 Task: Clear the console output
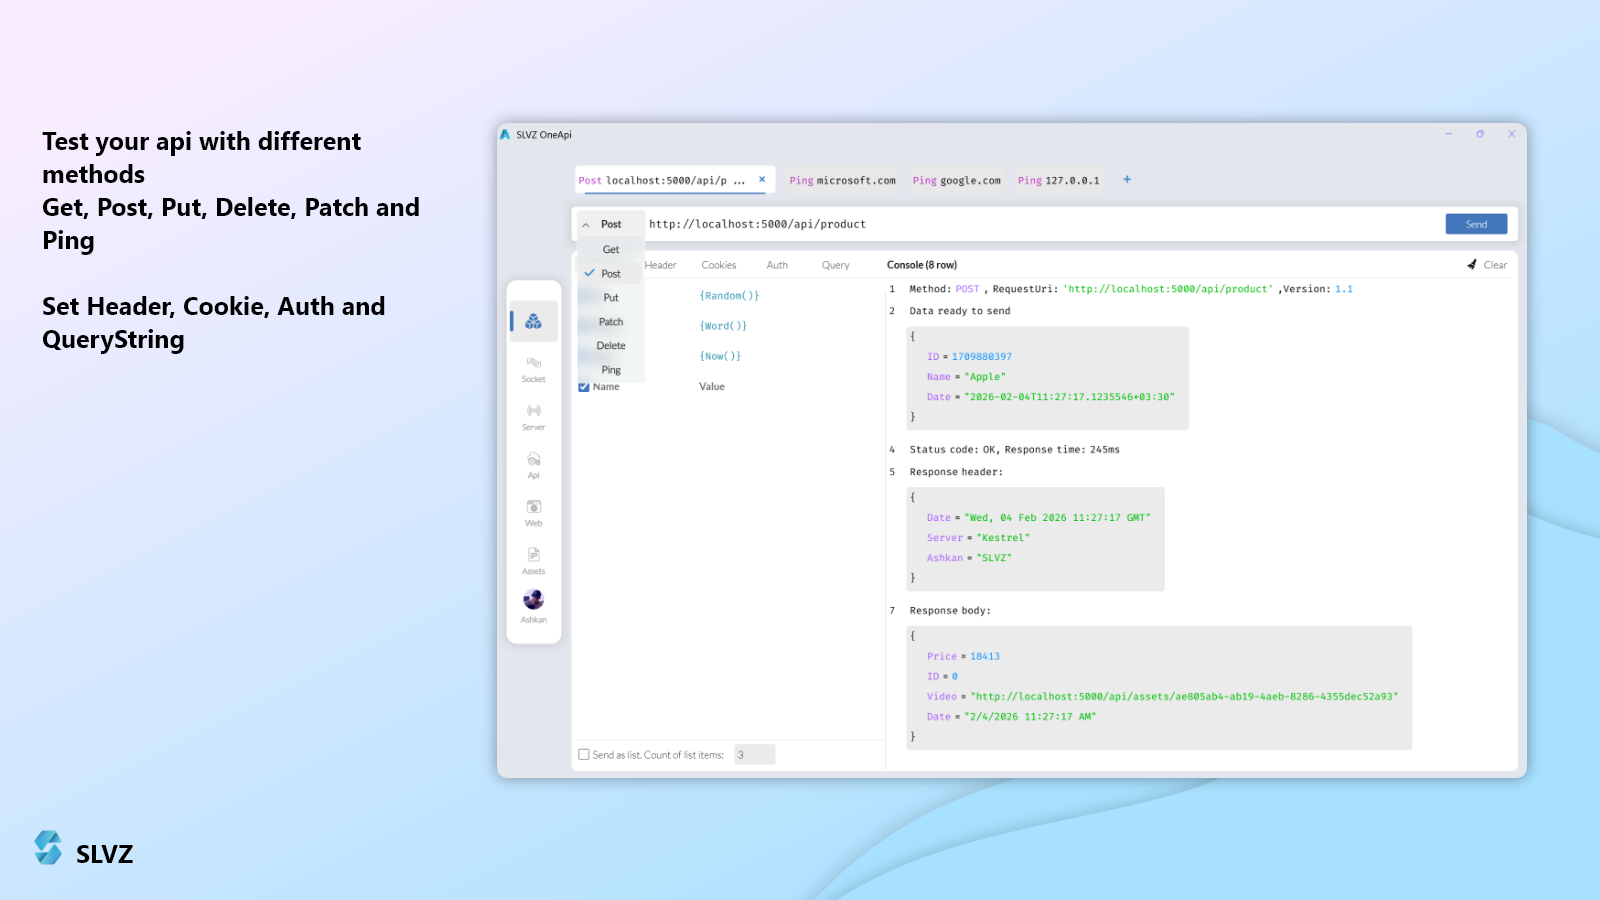(1487, 265)
